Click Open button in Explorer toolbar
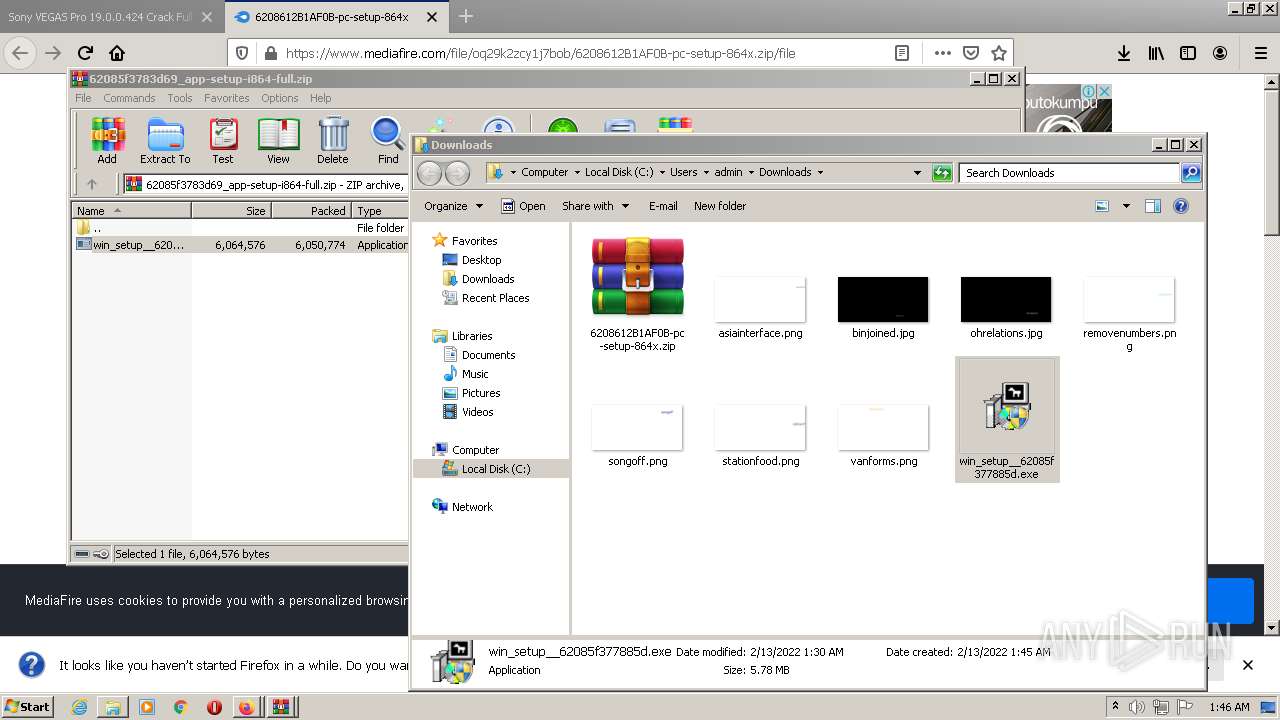 coord(523,206)
